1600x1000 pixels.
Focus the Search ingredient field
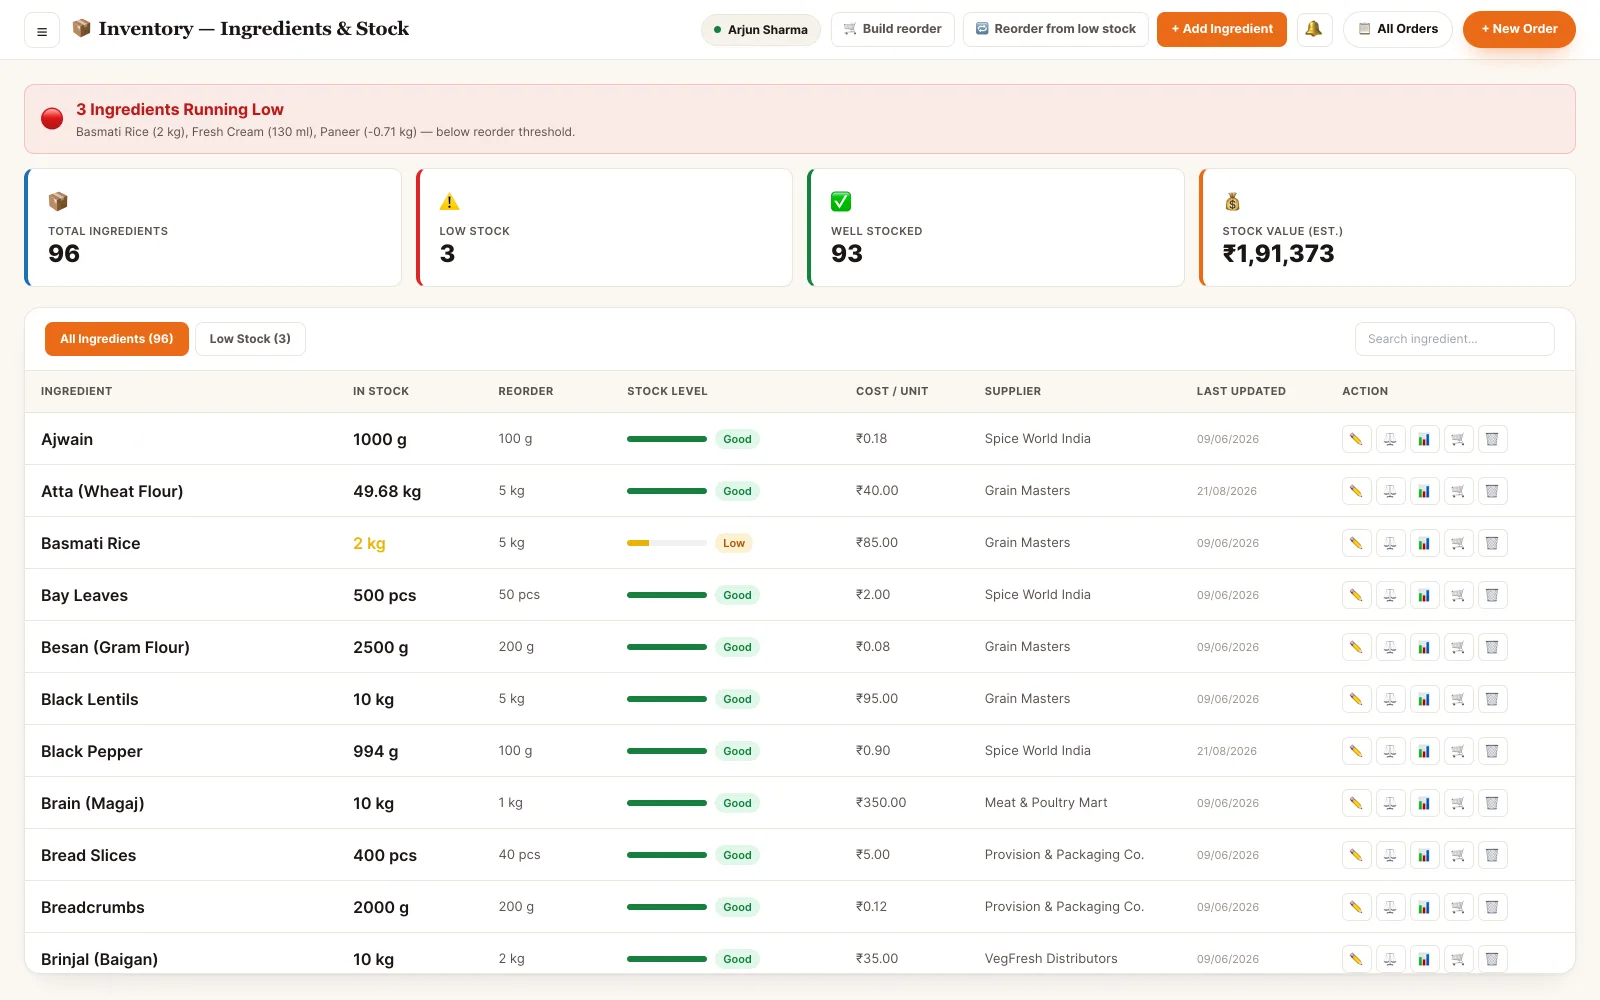coord(1455,339)
